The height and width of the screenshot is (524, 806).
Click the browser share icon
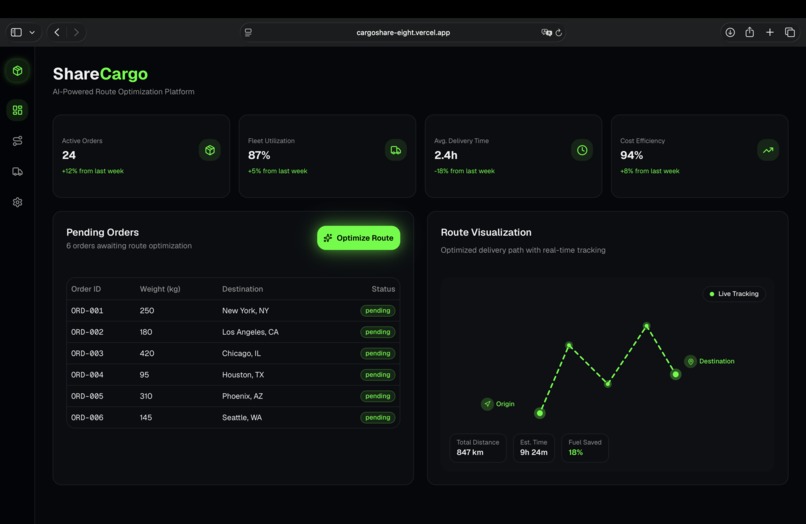pyautogui.click(x=749, y=32)
